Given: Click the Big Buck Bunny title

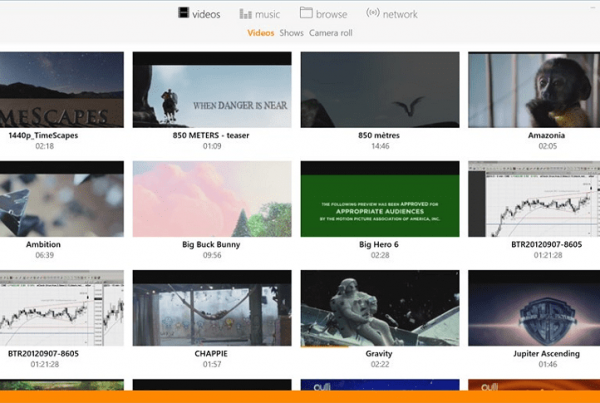Looking at the screenshot, I should [x=211, y=244].
